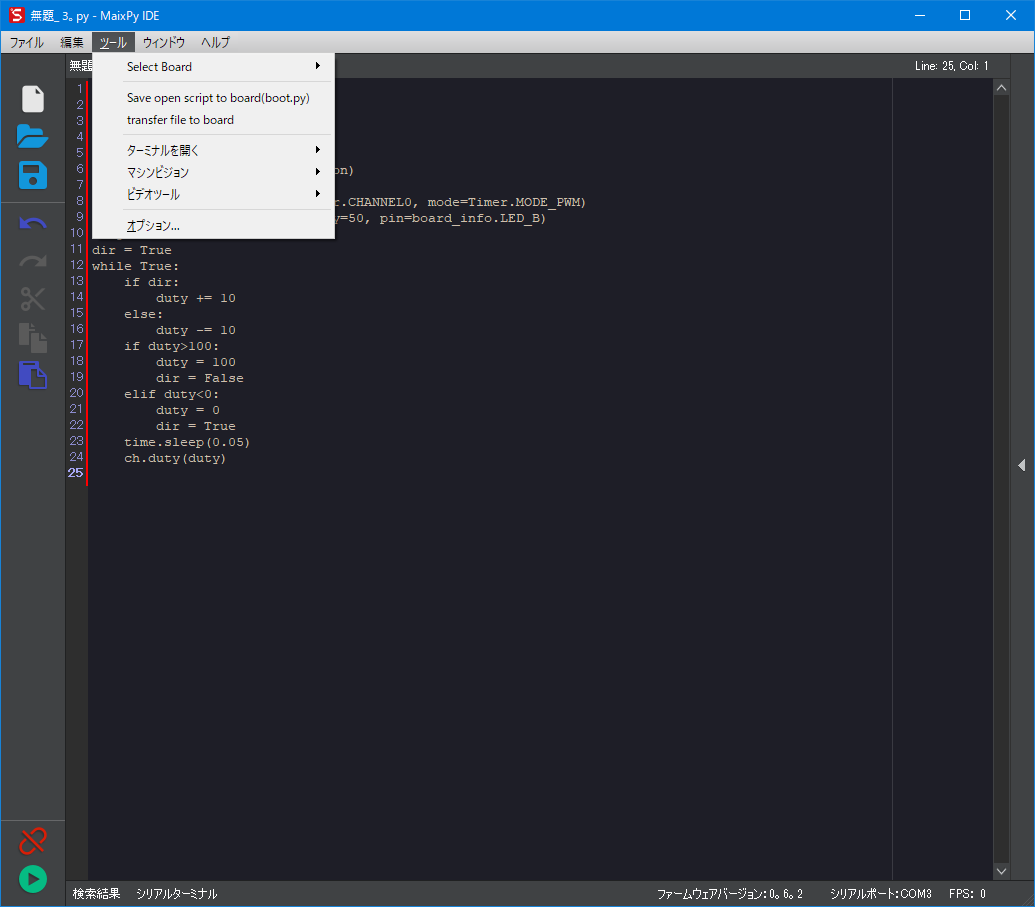Click the Copy icon in the sidebar
The width and height of the screenshot is (1035, 907).
[33, 337]
